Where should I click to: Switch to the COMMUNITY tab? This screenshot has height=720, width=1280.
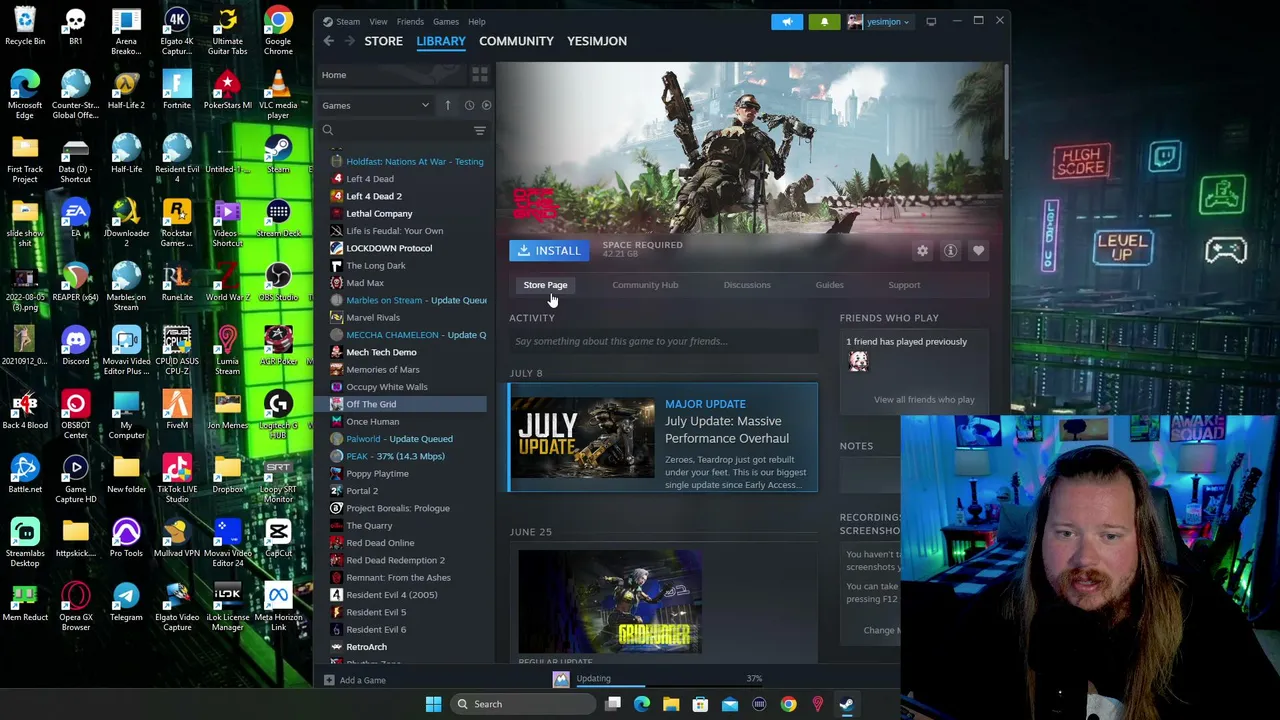(x=516, y=41)
